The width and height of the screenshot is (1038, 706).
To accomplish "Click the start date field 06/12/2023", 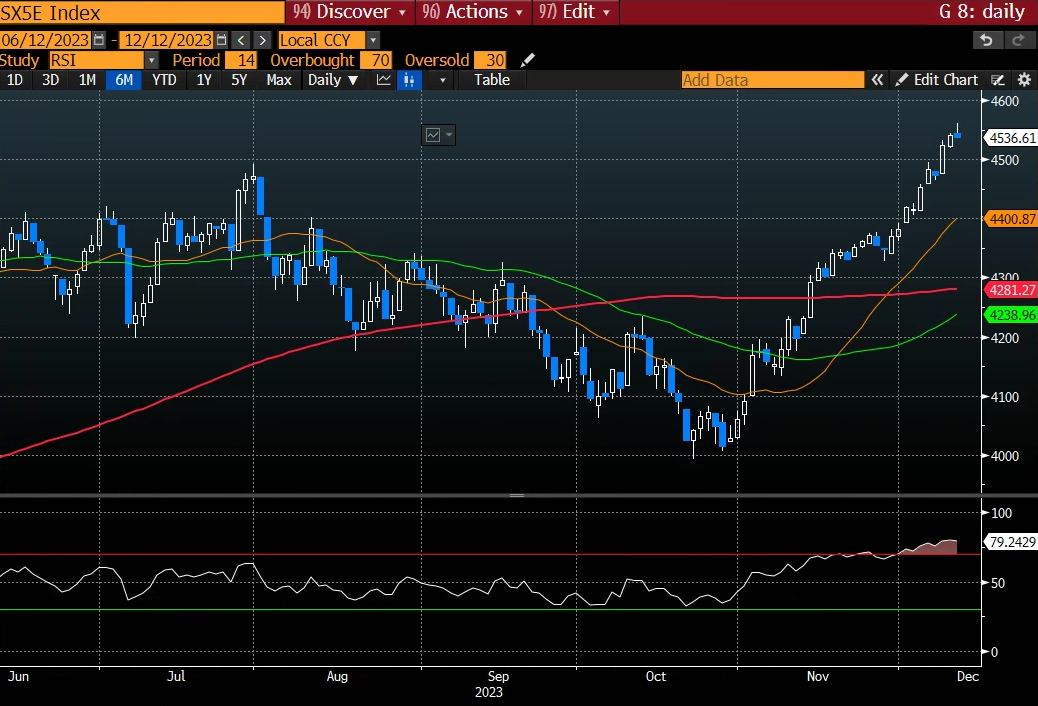I will click(45, 40).
